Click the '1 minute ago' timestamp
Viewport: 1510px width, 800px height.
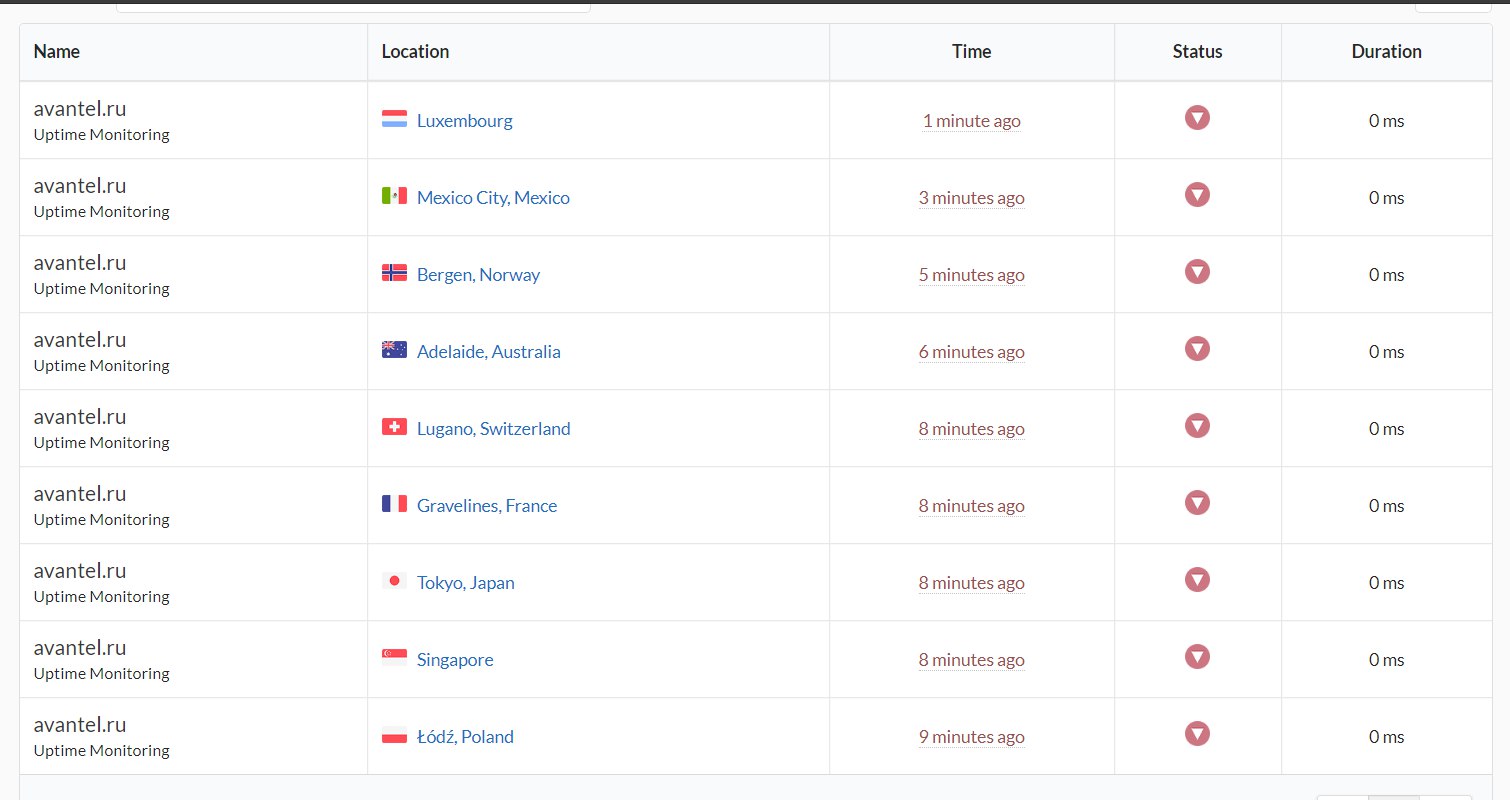click(972, 121)
